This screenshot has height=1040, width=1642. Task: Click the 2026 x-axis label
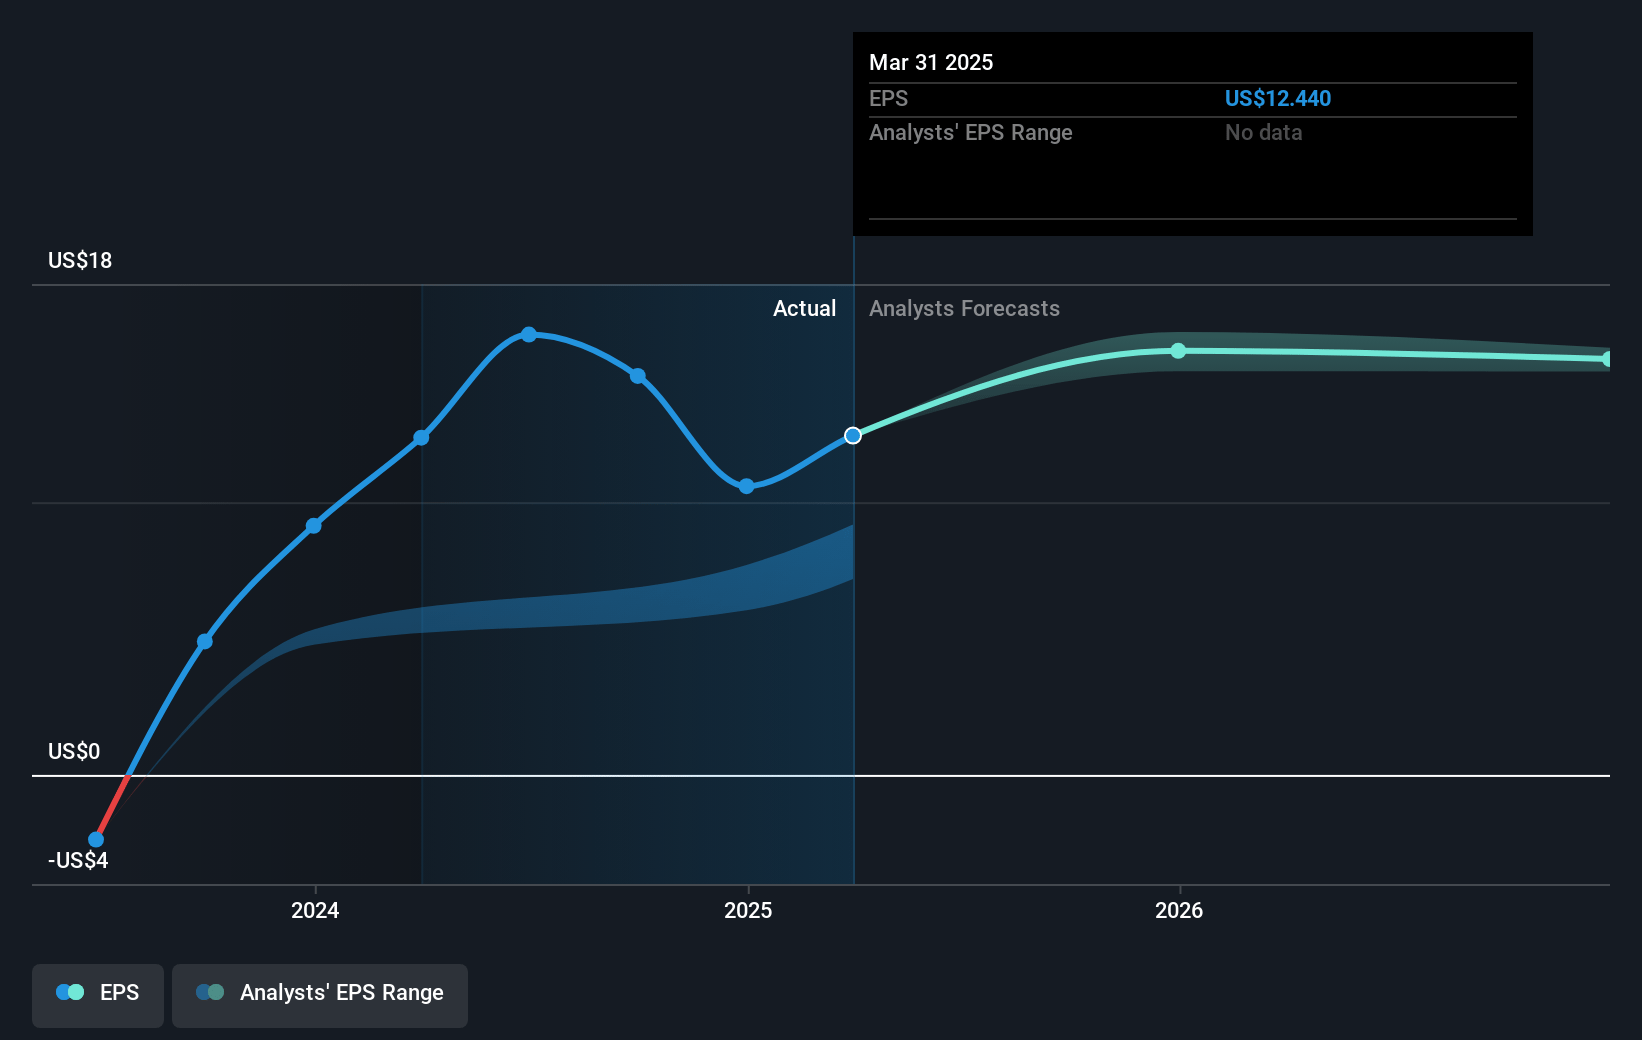click(x=1179, y=910)
